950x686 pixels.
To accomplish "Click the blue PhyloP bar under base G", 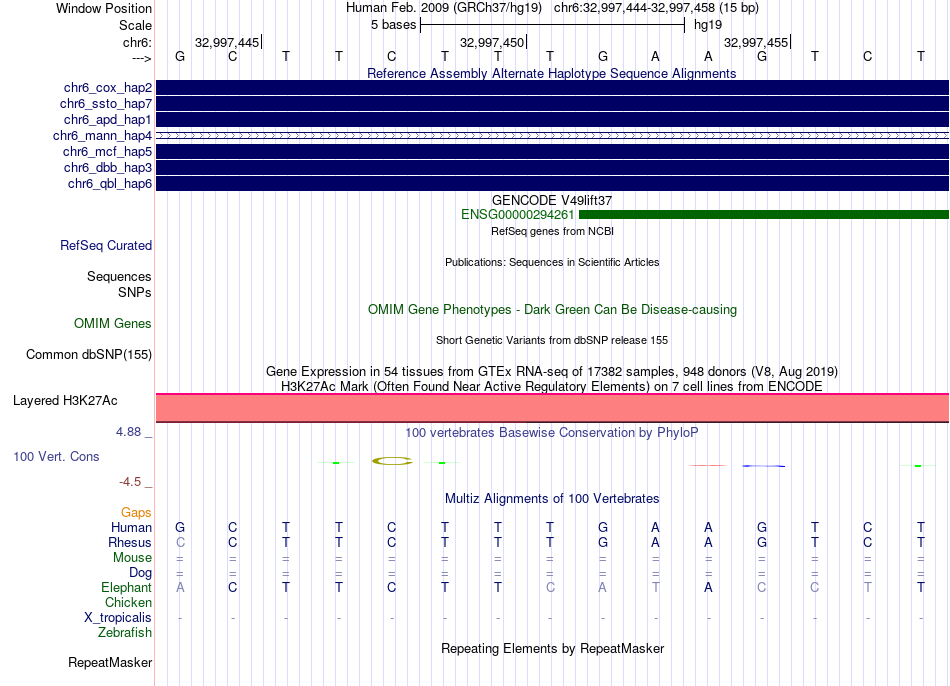I will 763,466.
